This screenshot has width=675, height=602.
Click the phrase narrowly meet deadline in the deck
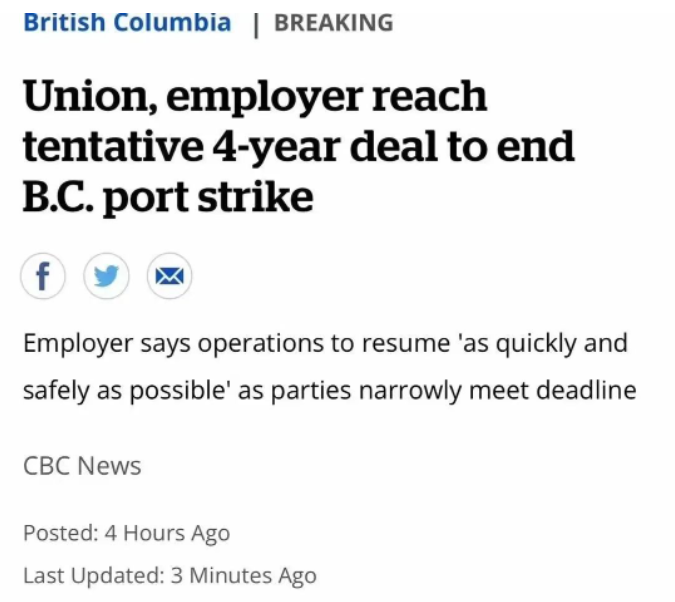pos(498,391)
